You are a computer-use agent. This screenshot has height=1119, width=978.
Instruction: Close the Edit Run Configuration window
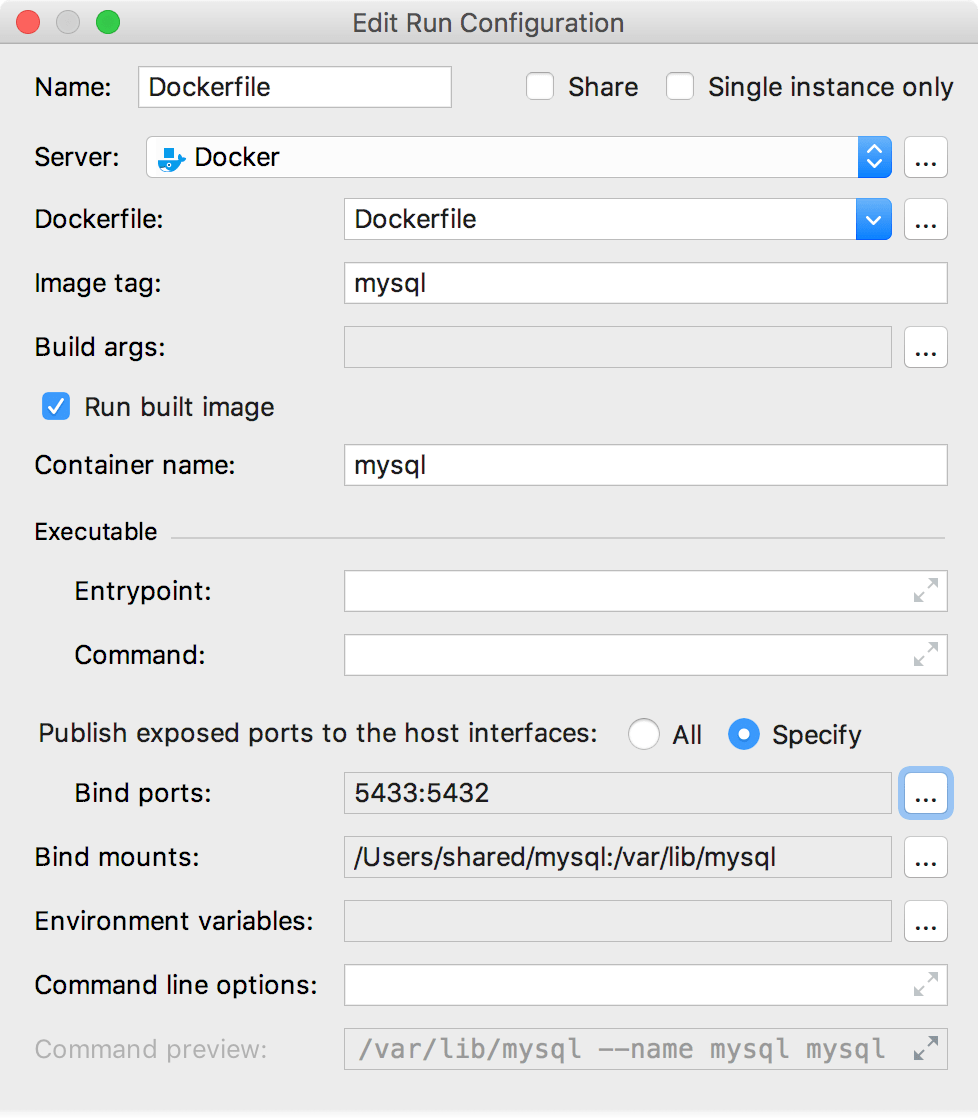pos(28,22)
